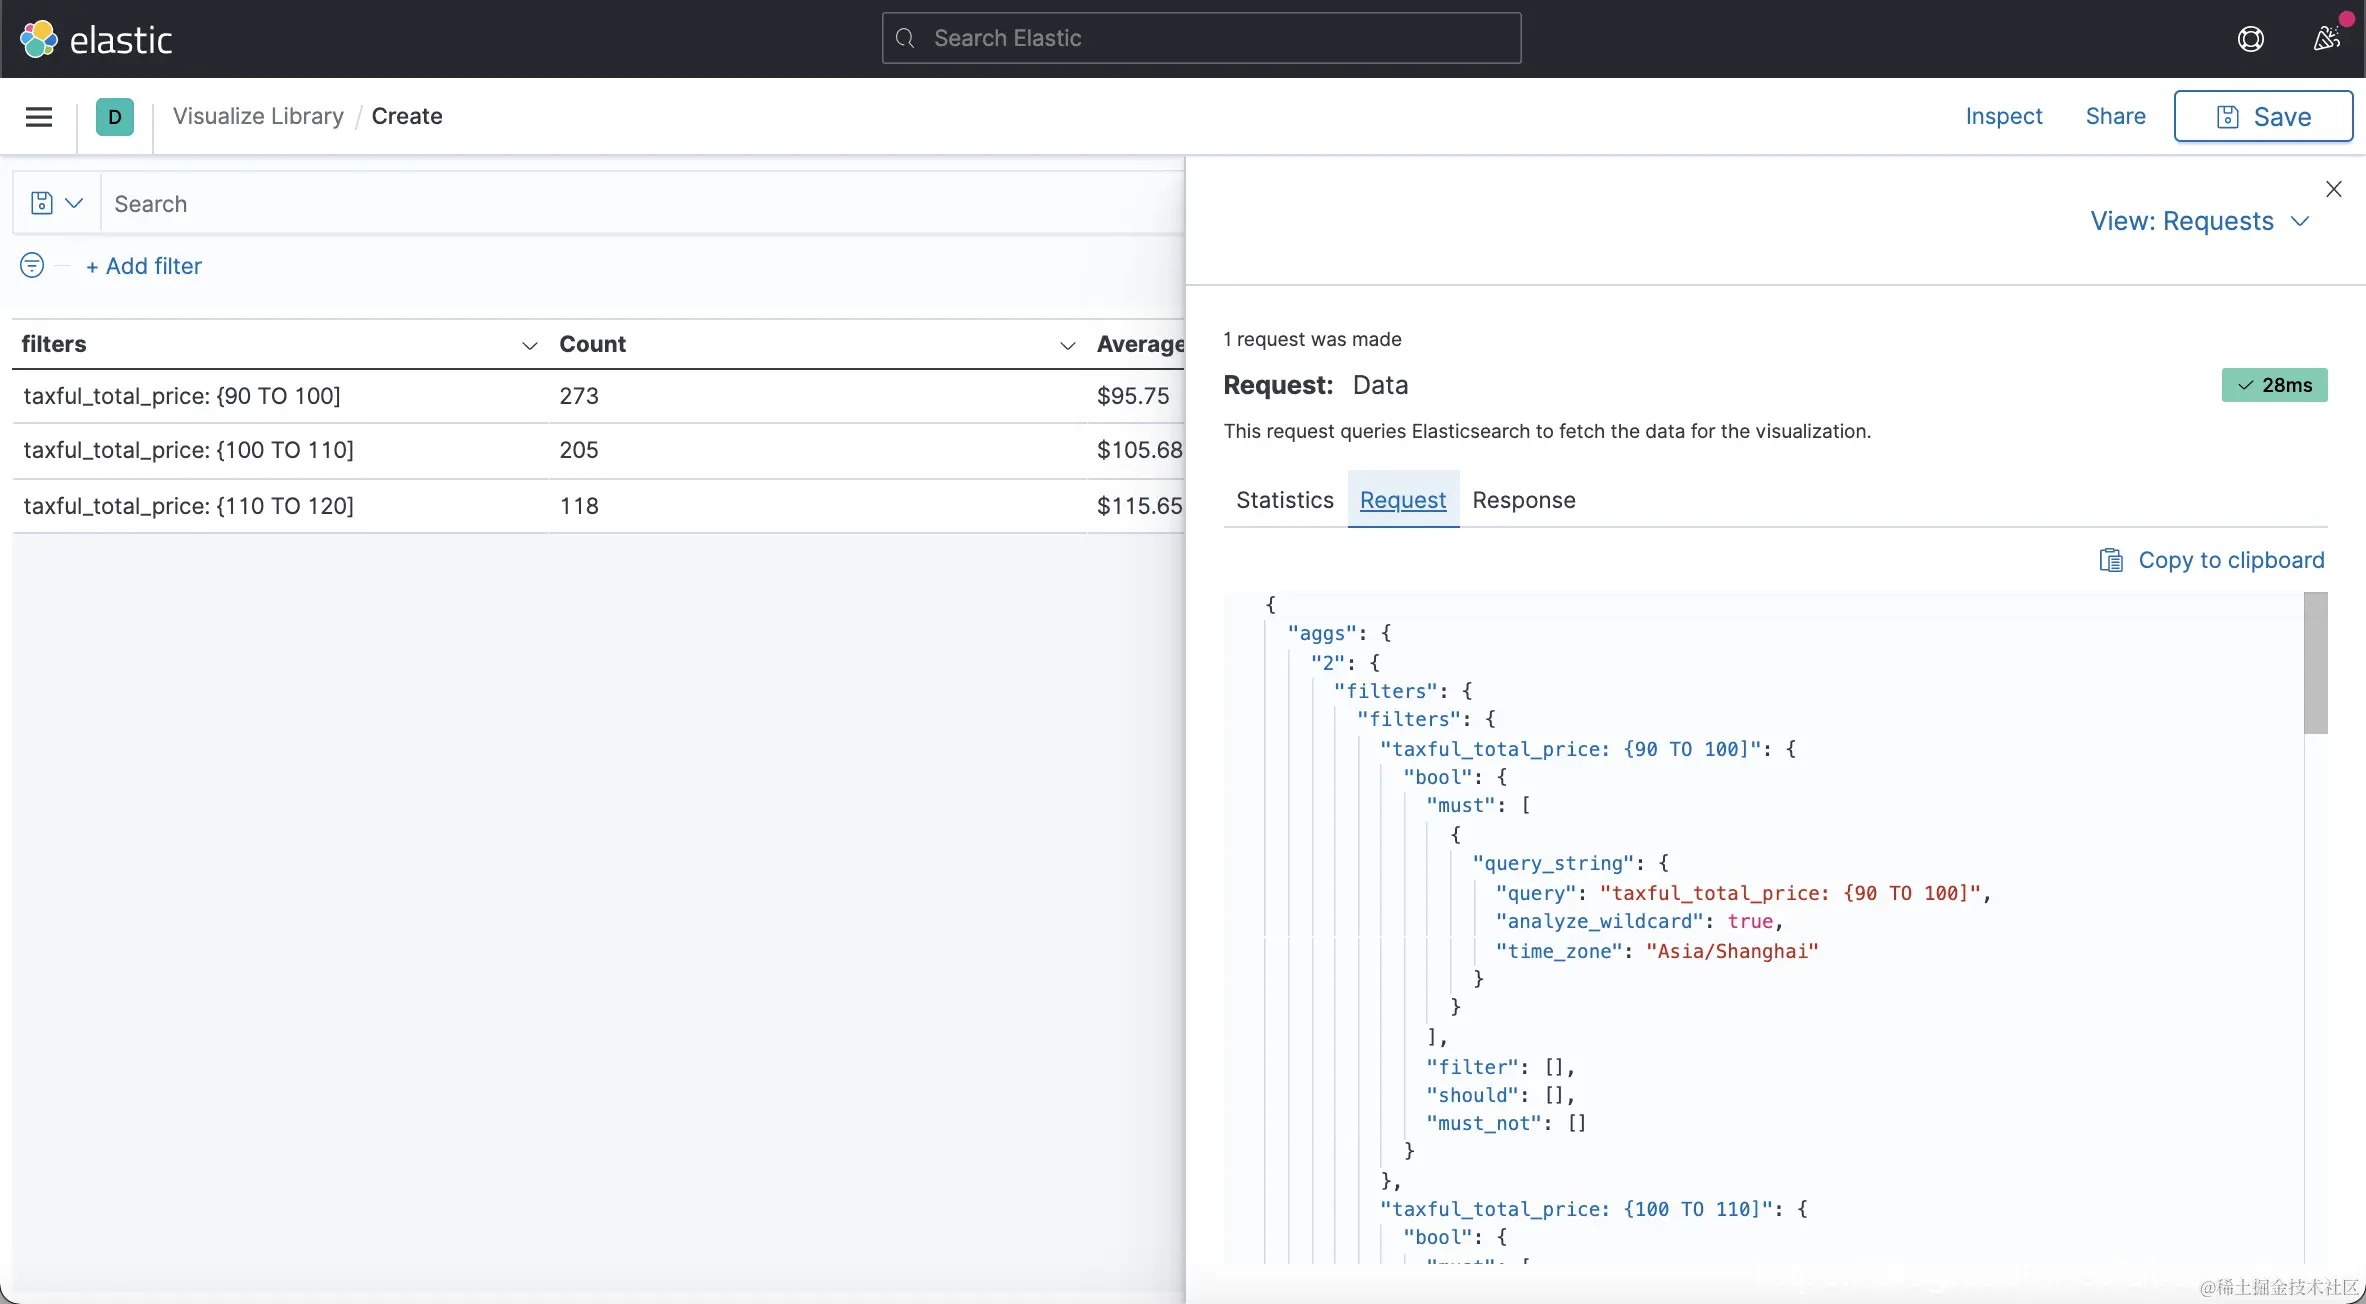Expand the View: Requests dropdown
2366x1304 pixels.
point(2199,221)
